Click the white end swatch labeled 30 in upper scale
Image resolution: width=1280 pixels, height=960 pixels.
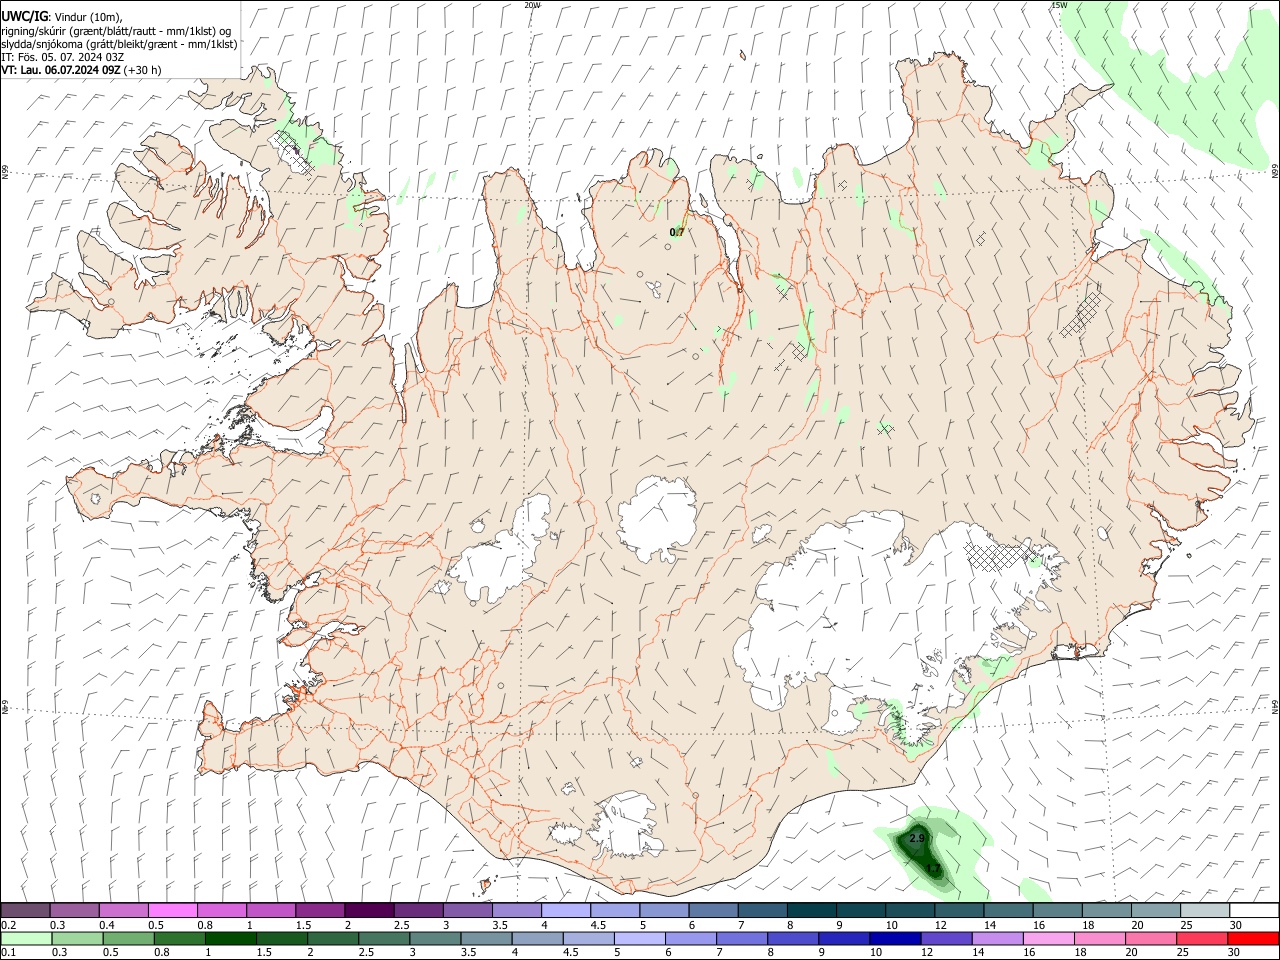click(1254, 911)
